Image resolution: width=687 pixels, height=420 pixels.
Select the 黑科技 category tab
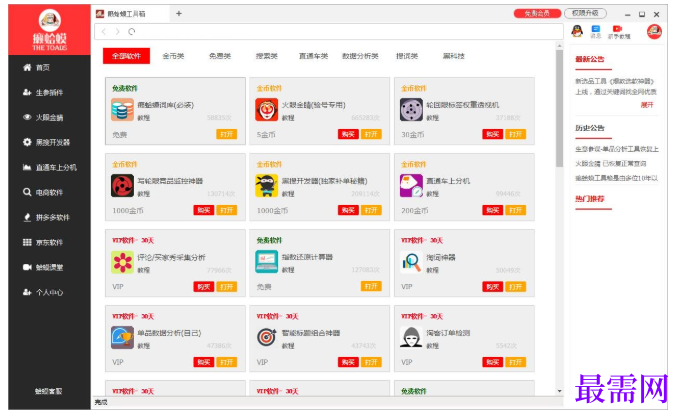453,56
